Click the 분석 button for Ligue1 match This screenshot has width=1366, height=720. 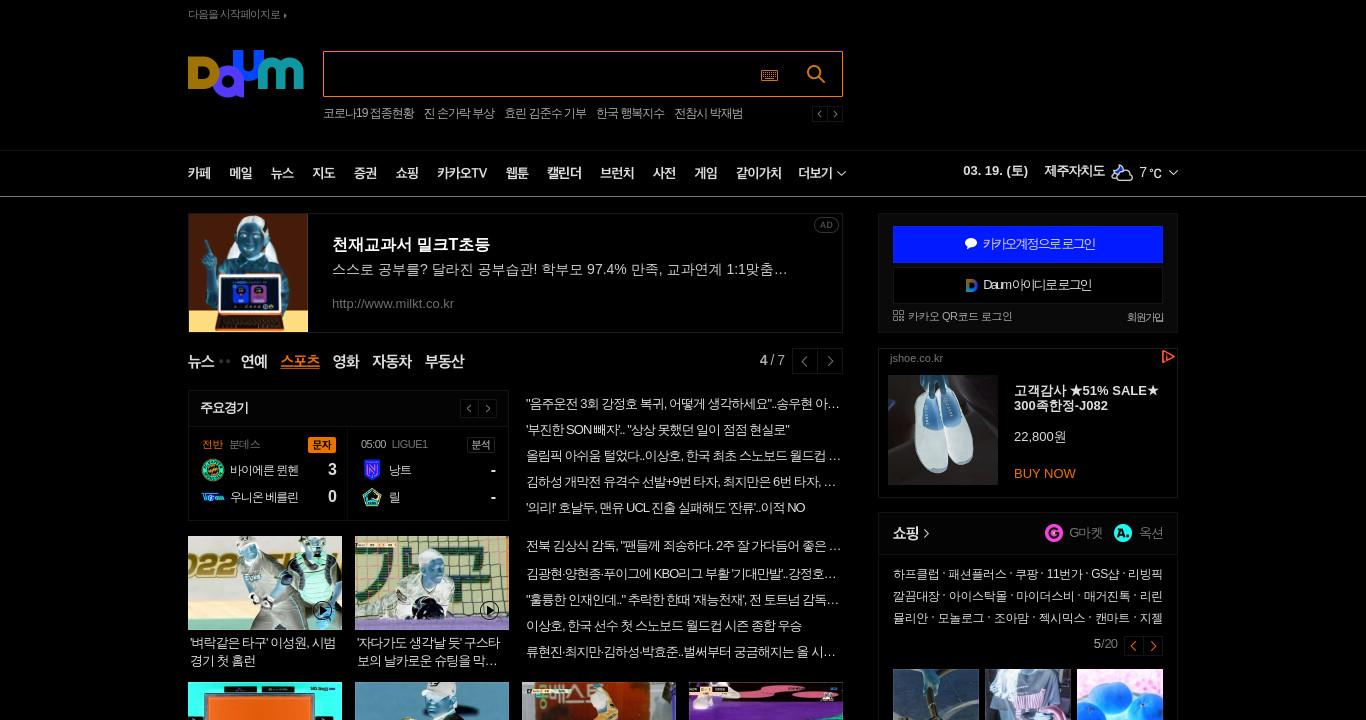pyautogui.click(x=481, y=445)
